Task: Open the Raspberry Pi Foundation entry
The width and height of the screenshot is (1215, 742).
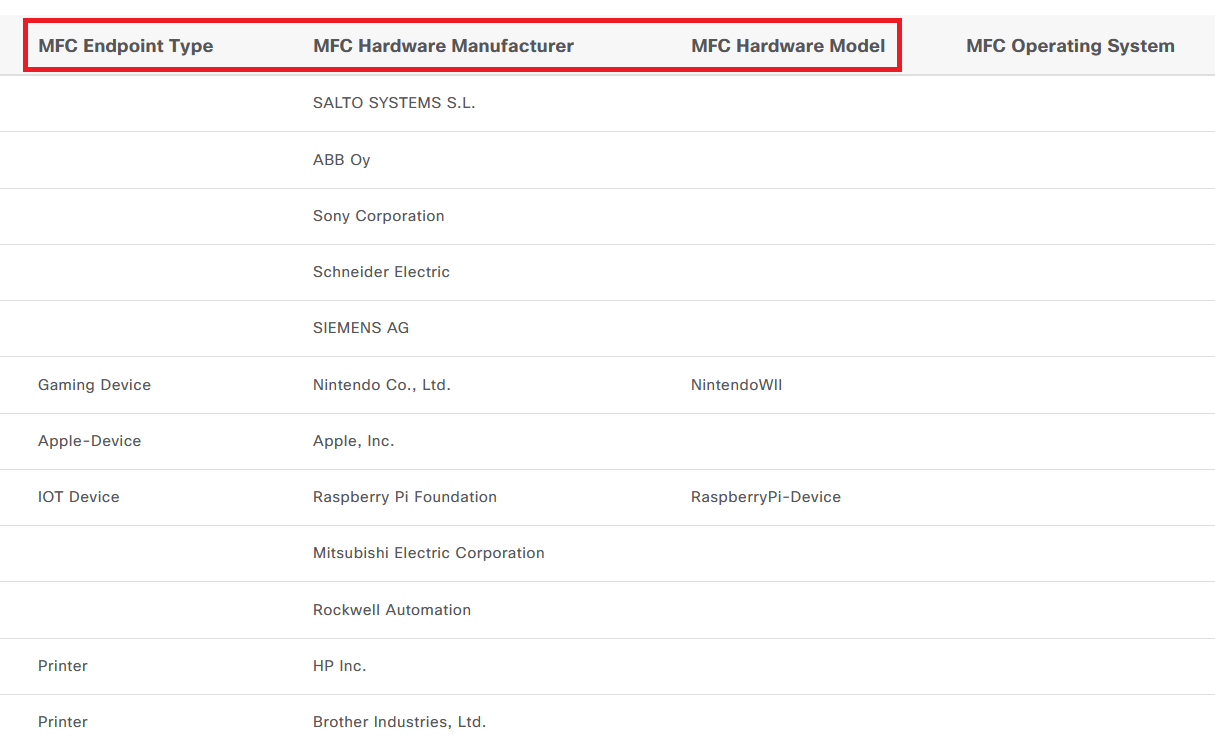Action: (x=404, y=496)
